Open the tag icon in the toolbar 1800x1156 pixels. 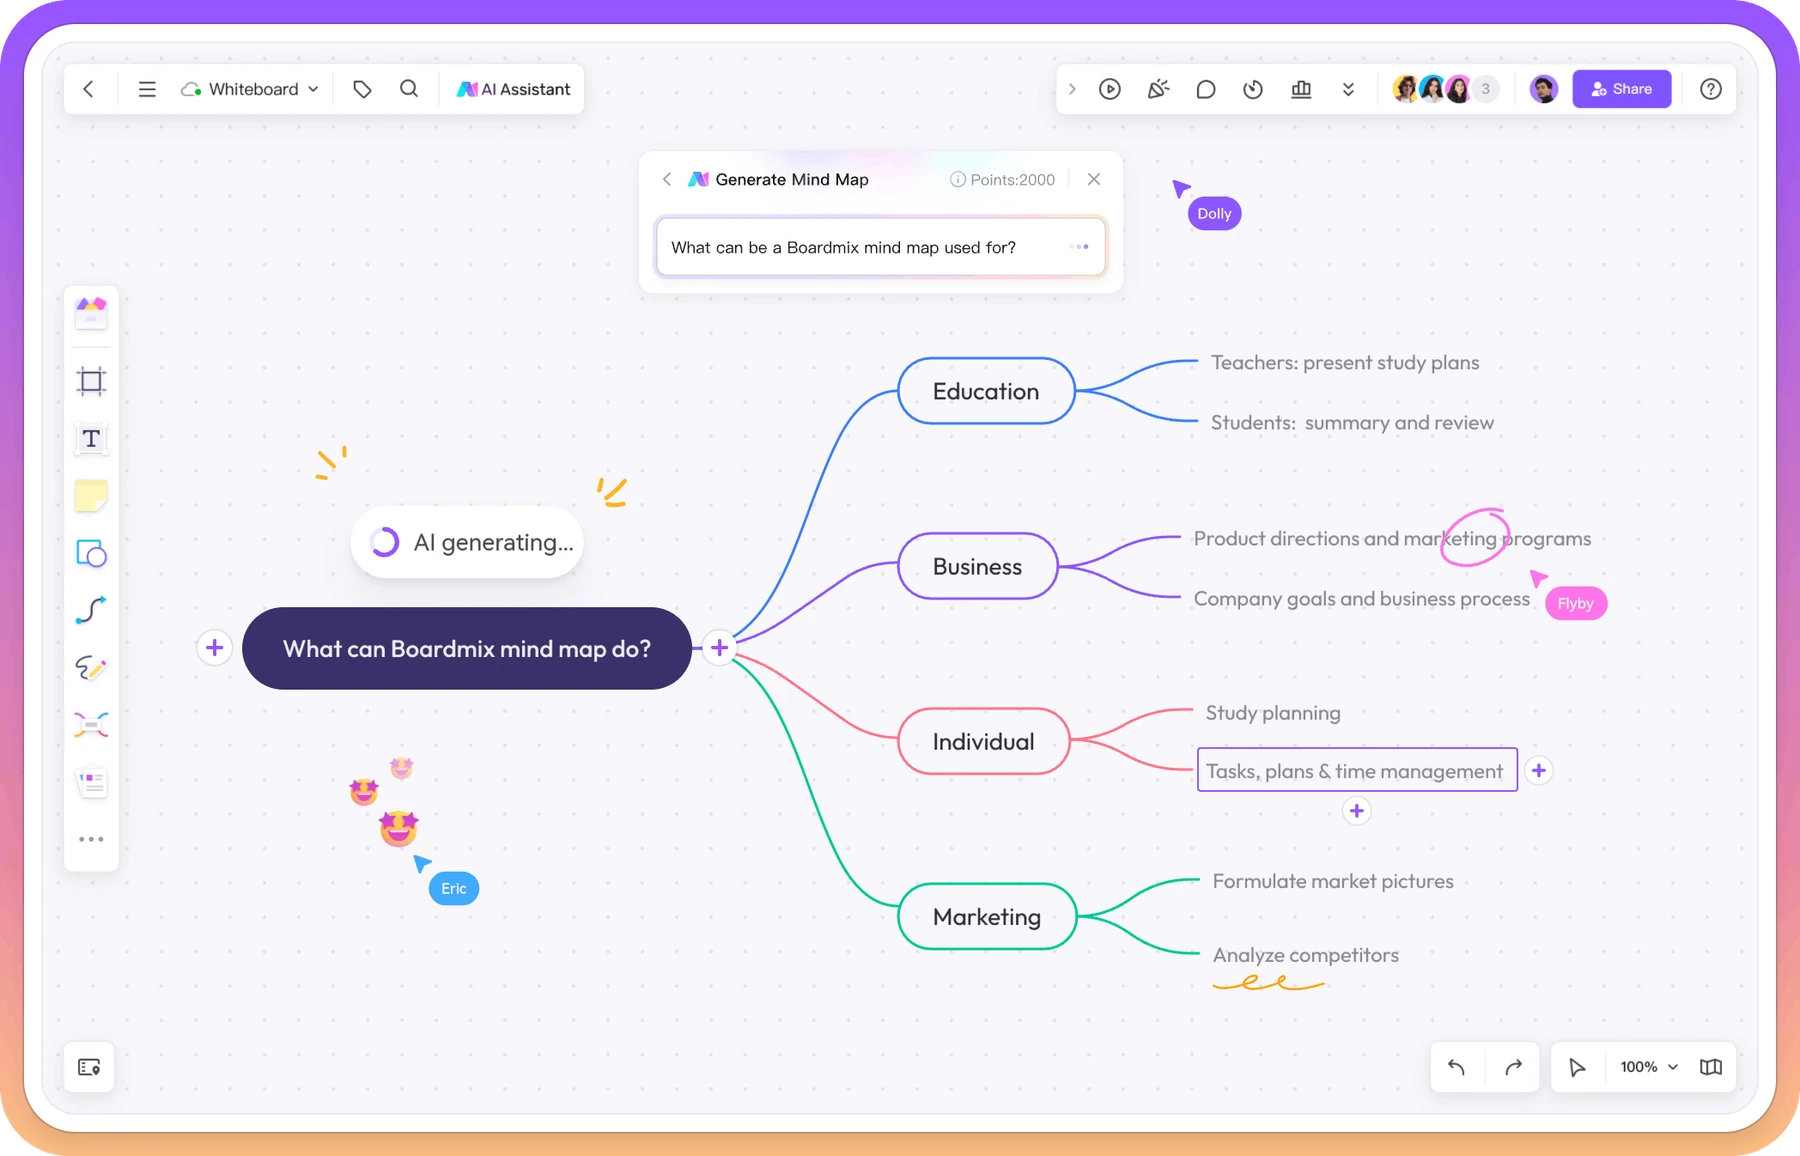pos(362,89)
